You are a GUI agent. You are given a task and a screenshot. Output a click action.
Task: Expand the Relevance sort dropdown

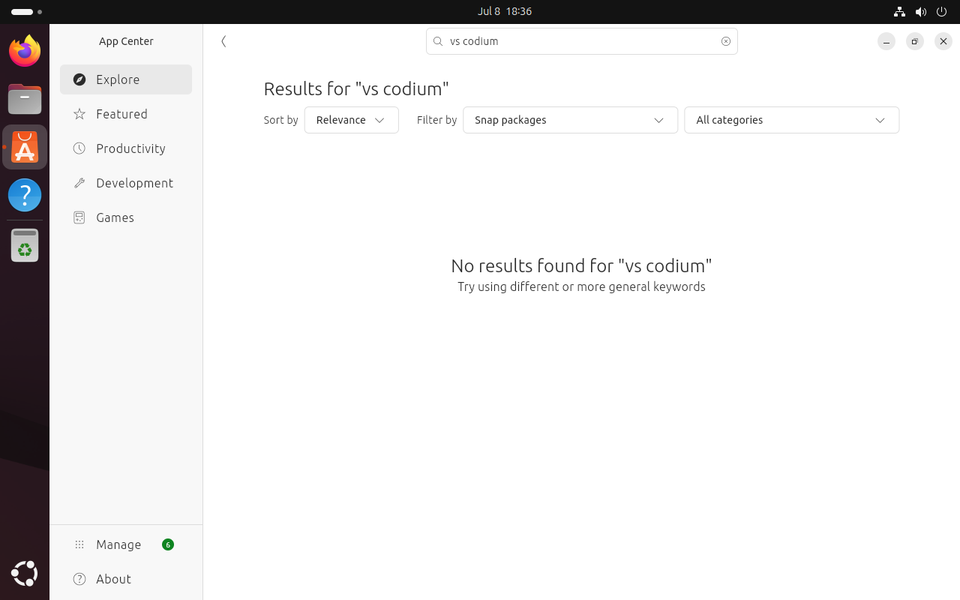351,120
